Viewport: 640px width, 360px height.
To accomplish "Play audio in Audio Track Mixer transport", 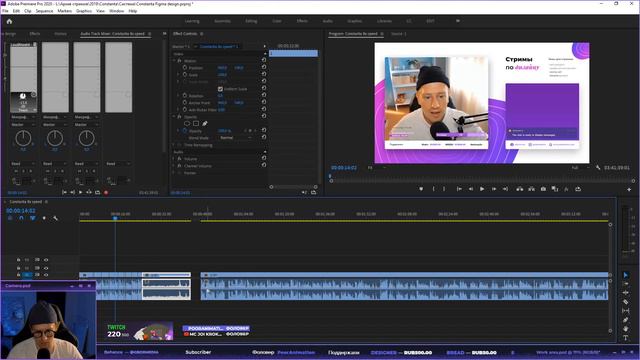I will [80, 192].
